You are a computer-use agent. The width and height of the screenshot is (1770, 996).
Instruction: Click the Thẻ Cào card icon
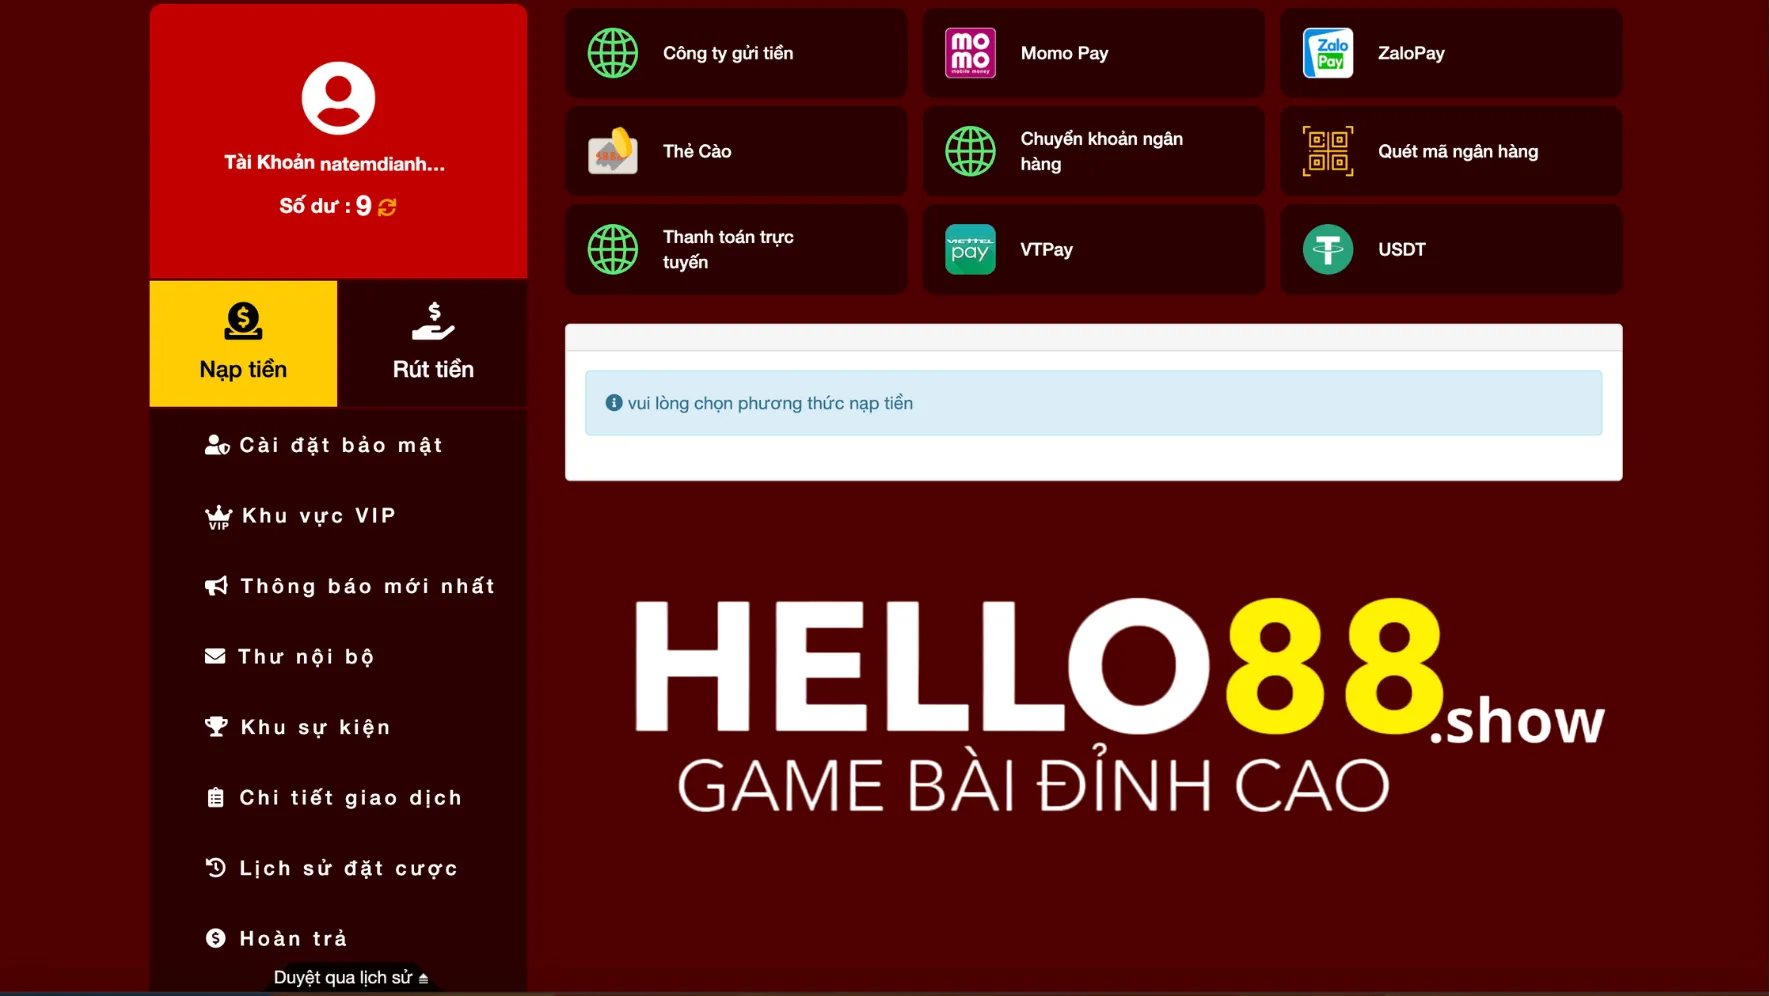tap(613, 151)
